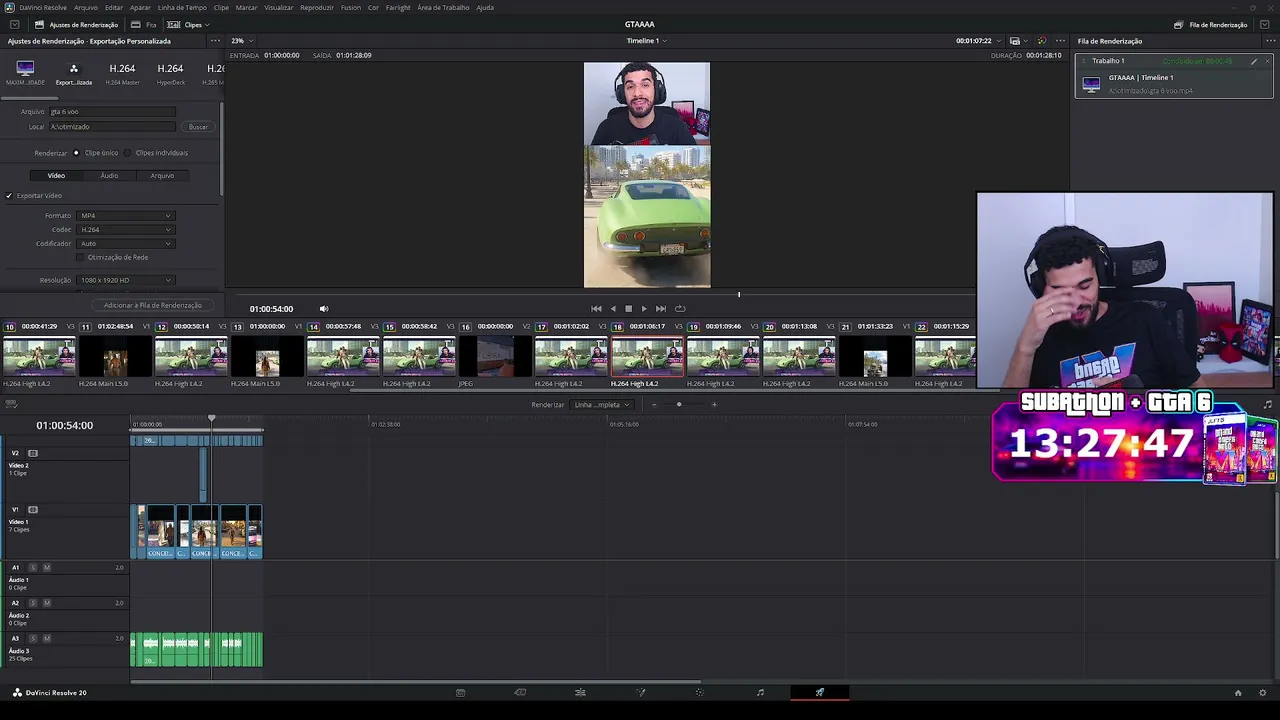Viewport: 1280px width, 720px height.
Task: Toggle loop playback in the viewer
Action: 680,309
